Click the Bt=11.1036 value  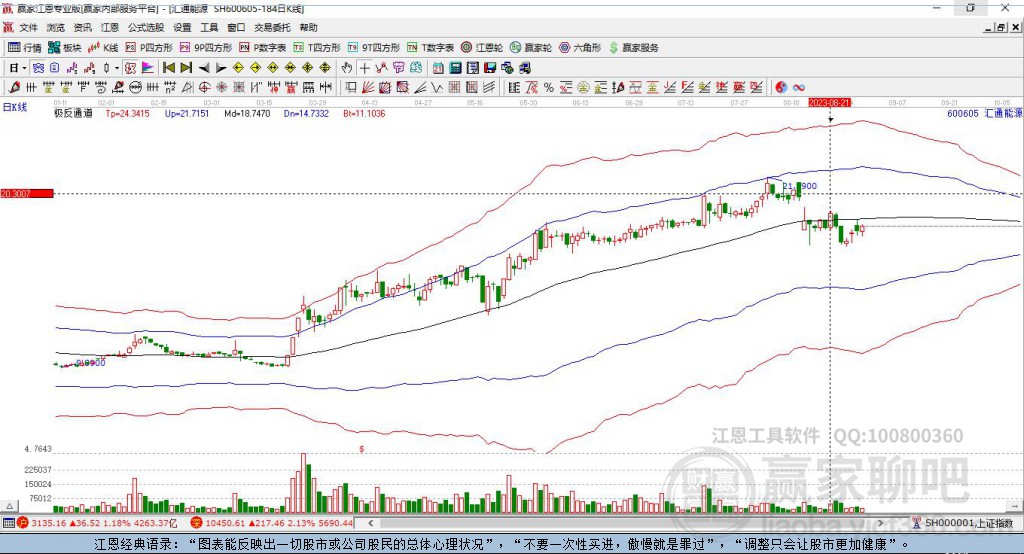(364, 113)
